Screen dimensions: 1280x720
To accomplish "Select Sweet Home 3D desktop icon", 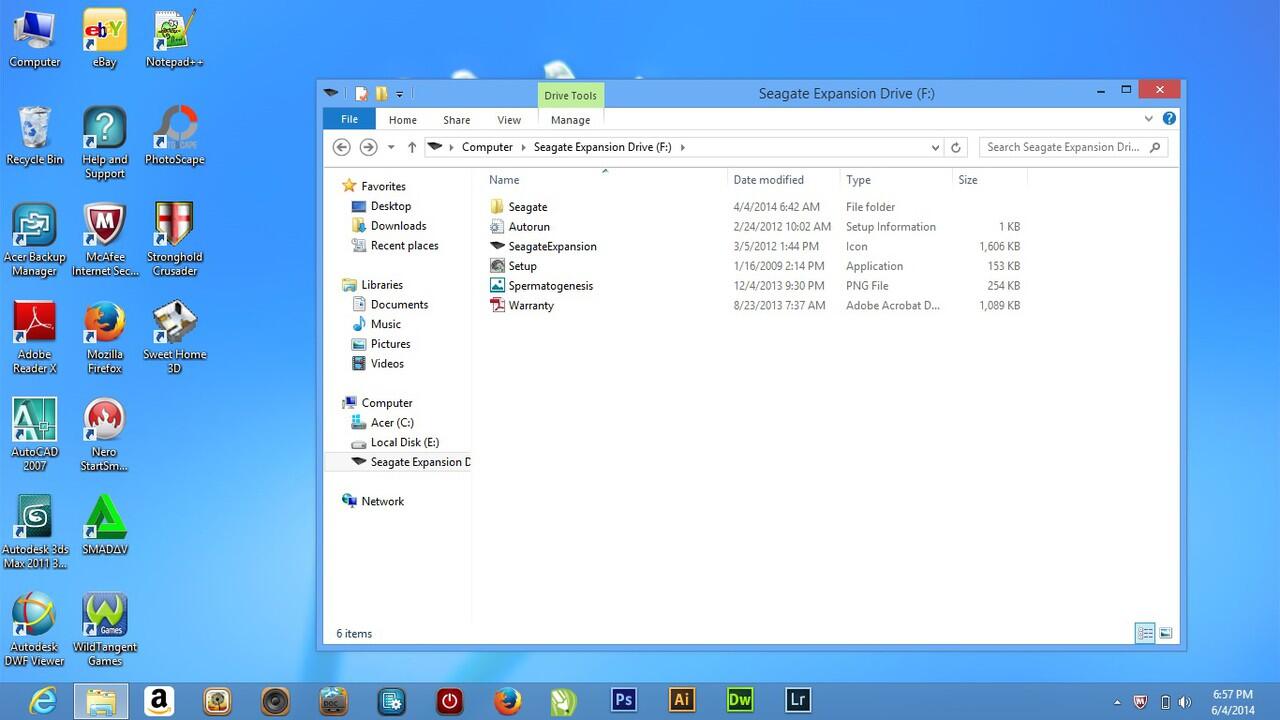I will [x=175, y=337].
